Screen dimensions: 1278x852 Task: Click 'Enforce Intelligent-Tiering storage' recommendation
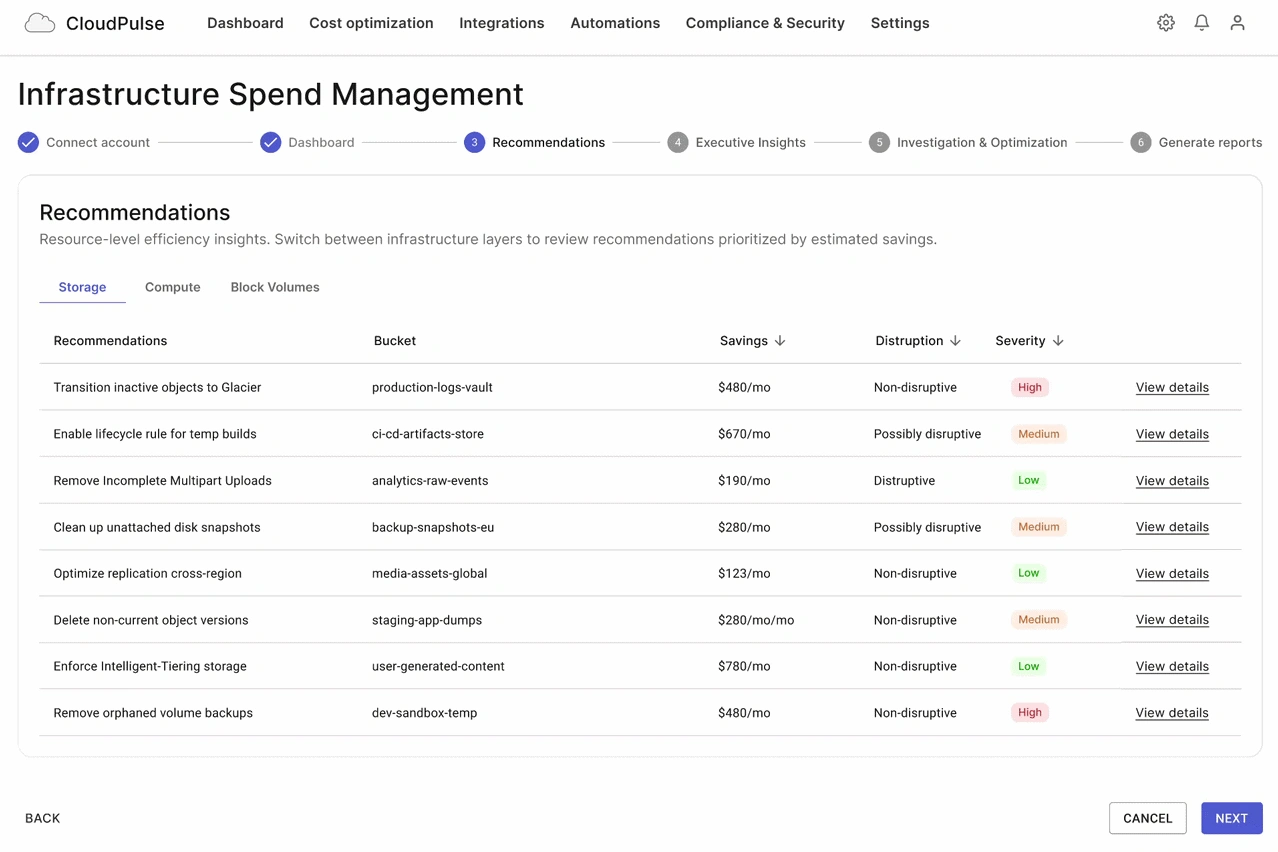coord(150,666)
